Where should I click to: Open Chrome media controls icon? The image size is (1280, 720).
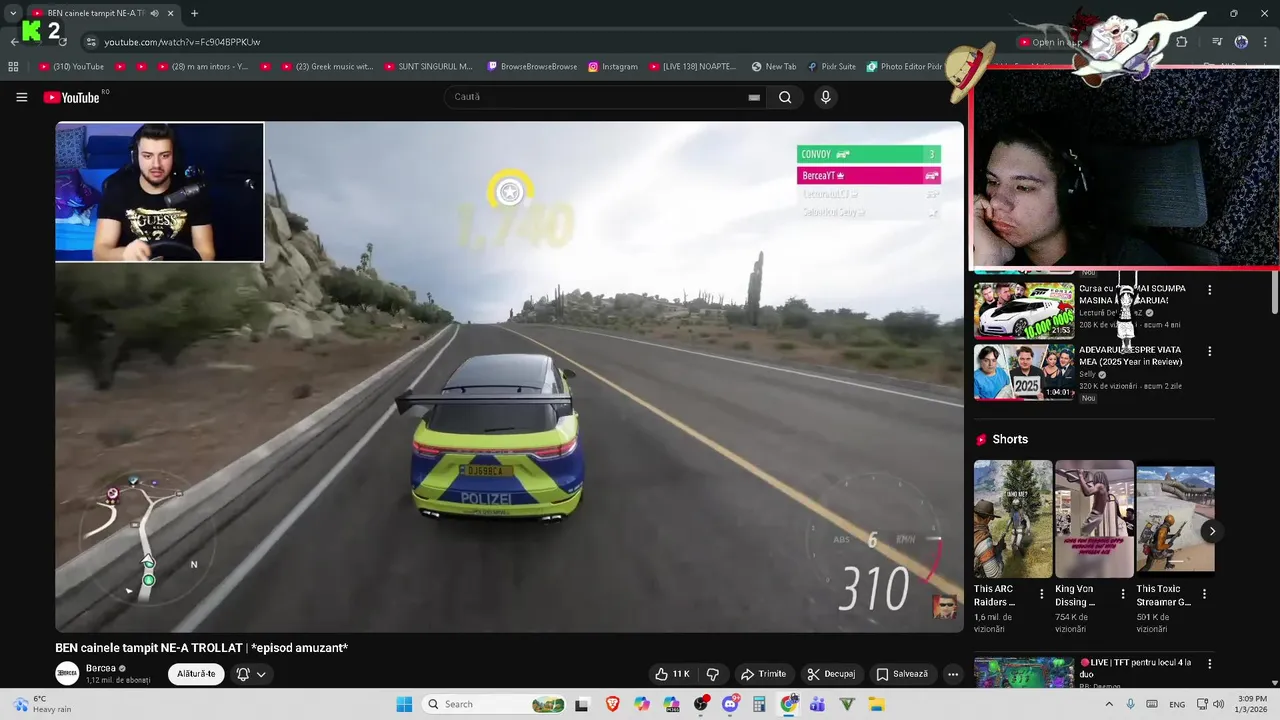1217,42
